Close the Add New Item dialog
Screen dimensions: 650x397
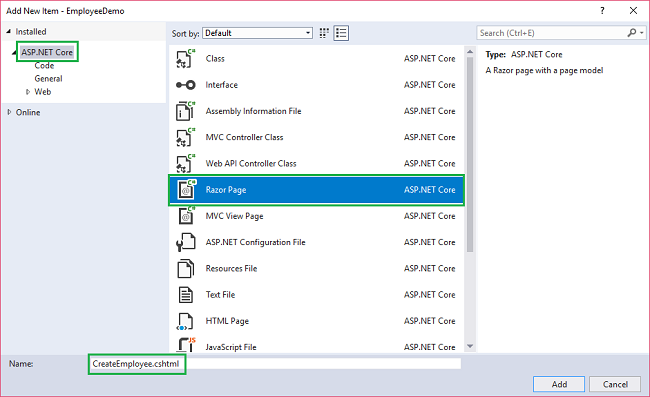click(633, 11)
